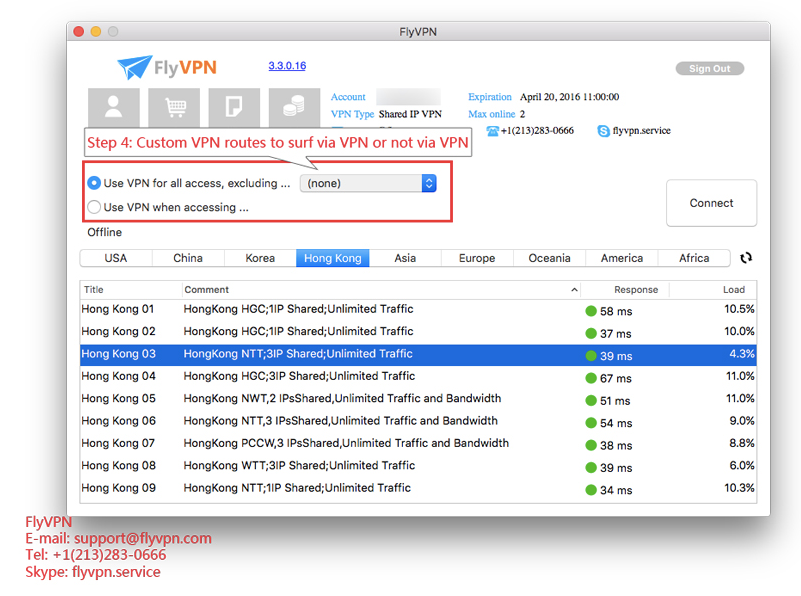Viewport: 801px width, 596px height.
Task: Select the Hong Kong 02 server row
Action: coord(418,332)
